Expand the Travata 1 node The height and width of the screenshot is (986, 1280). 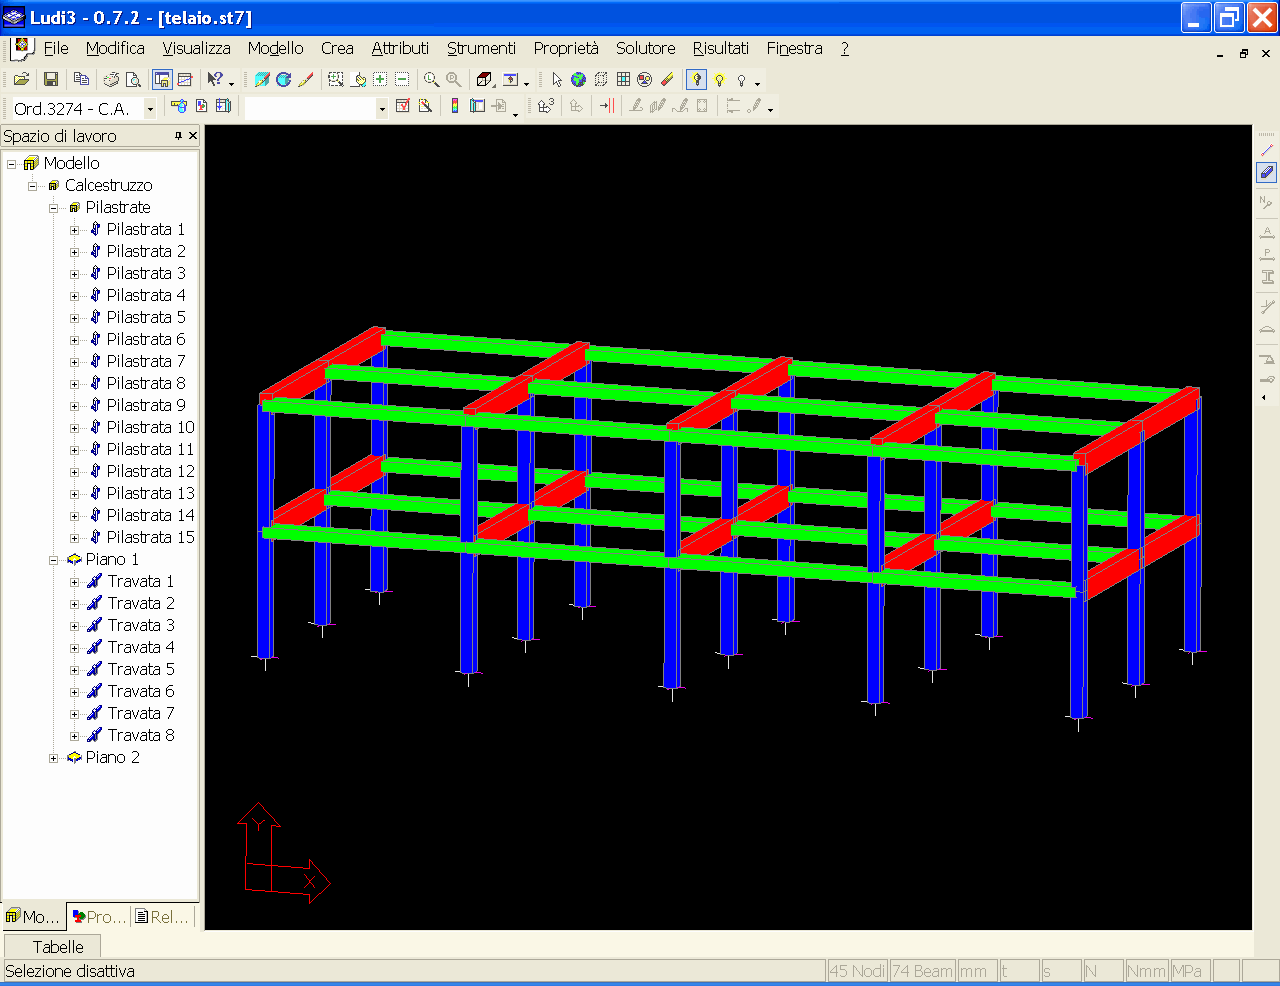coord(74,581)
